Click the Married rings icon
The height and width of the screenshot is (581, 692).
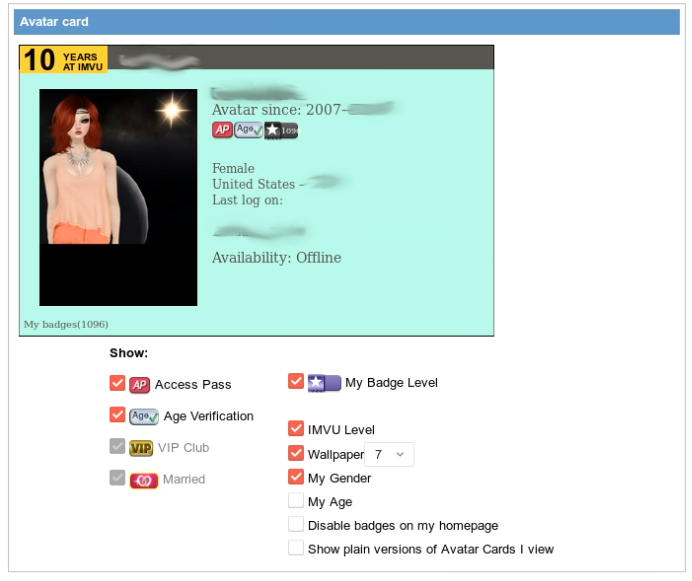click(x=144, y=480)
